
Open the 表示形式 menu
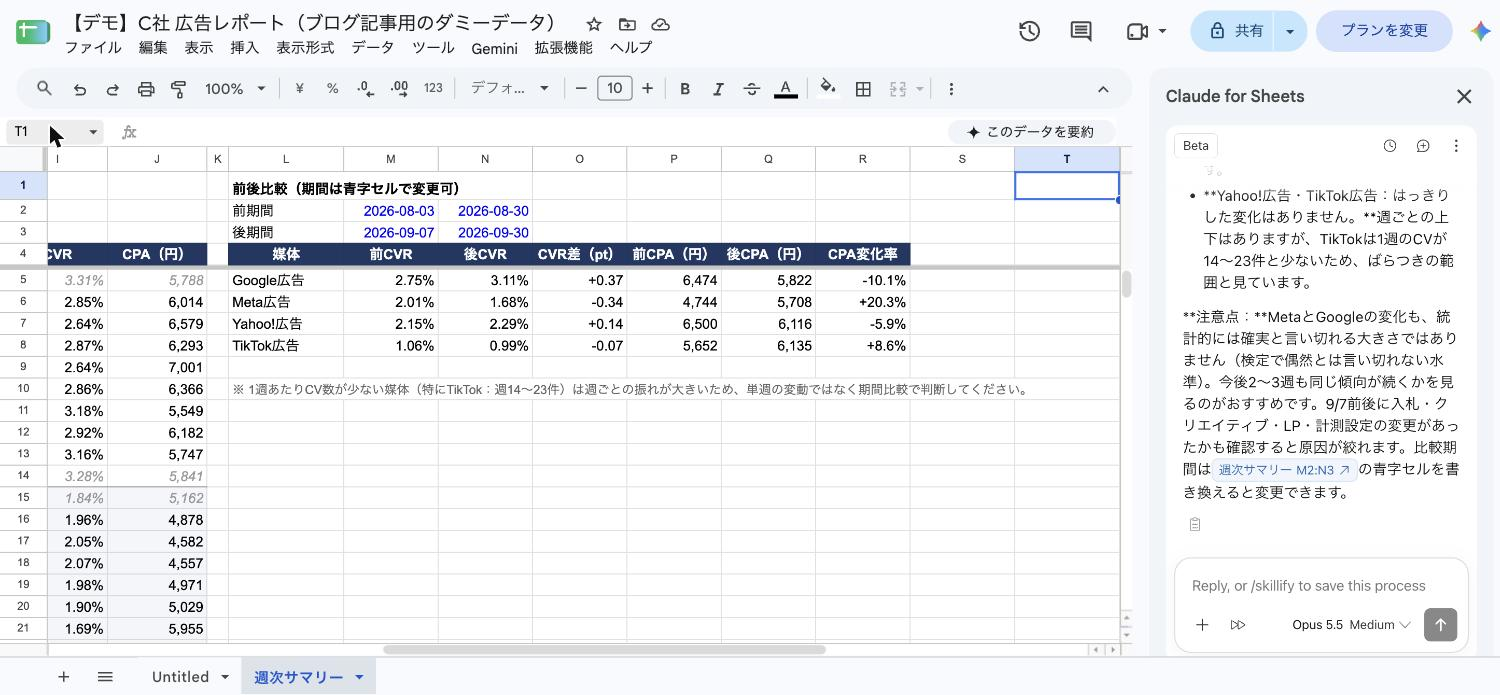coord(305,48)
